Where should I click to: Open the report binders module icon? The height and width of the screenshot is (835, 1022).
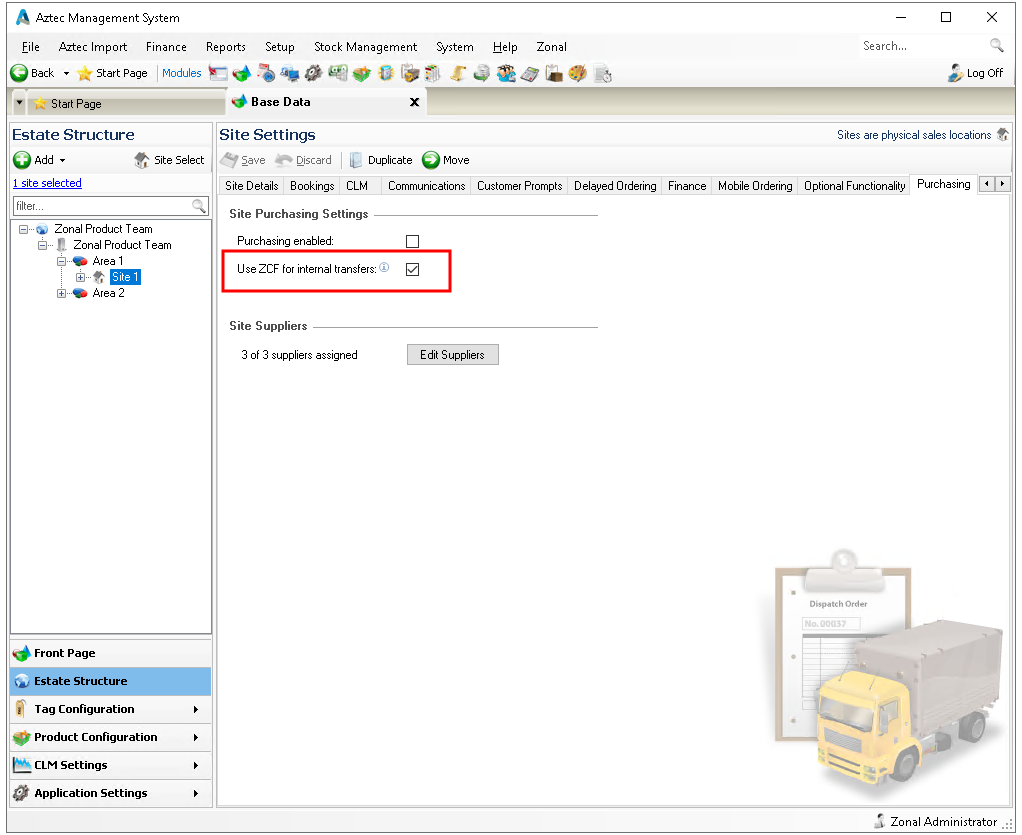click(x=433, y=74)
